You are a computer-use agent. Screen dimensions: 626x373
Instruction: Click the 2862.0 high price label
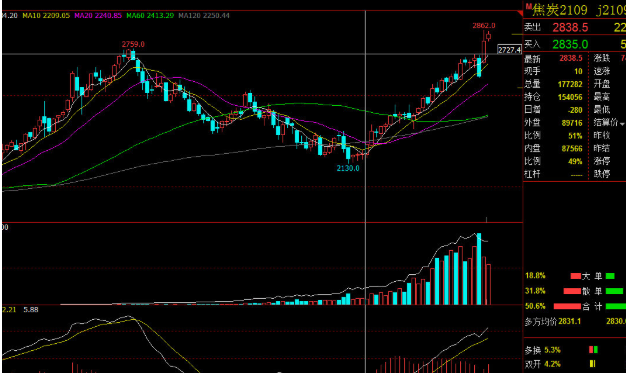484,26
